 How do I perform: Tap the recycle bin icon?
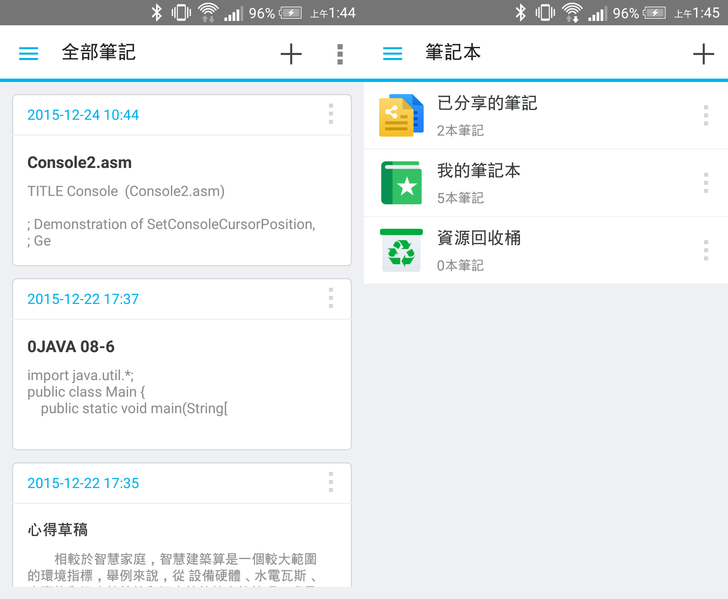[x=401, y=250]
